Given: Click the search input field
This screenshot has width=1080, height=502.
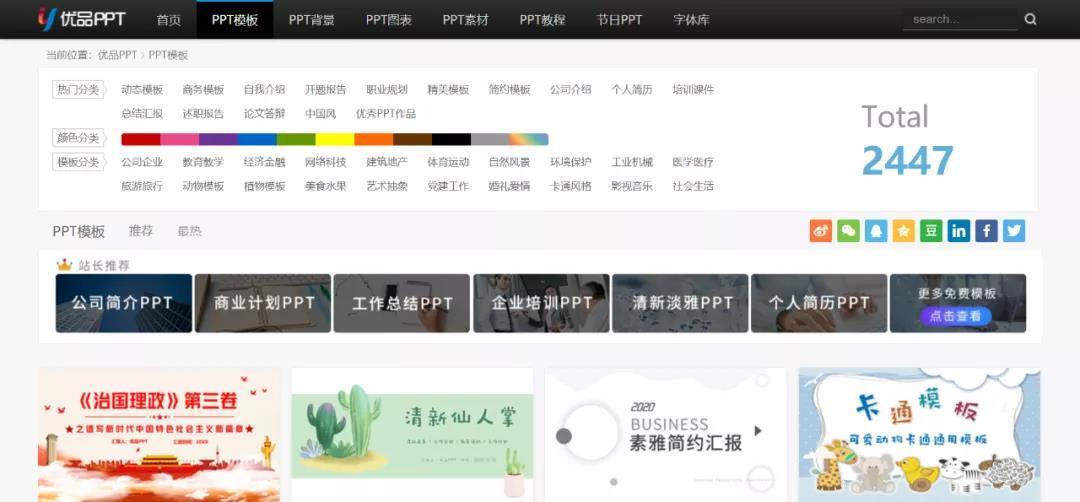Looking at the screenshot, I should tap(958, 19).
